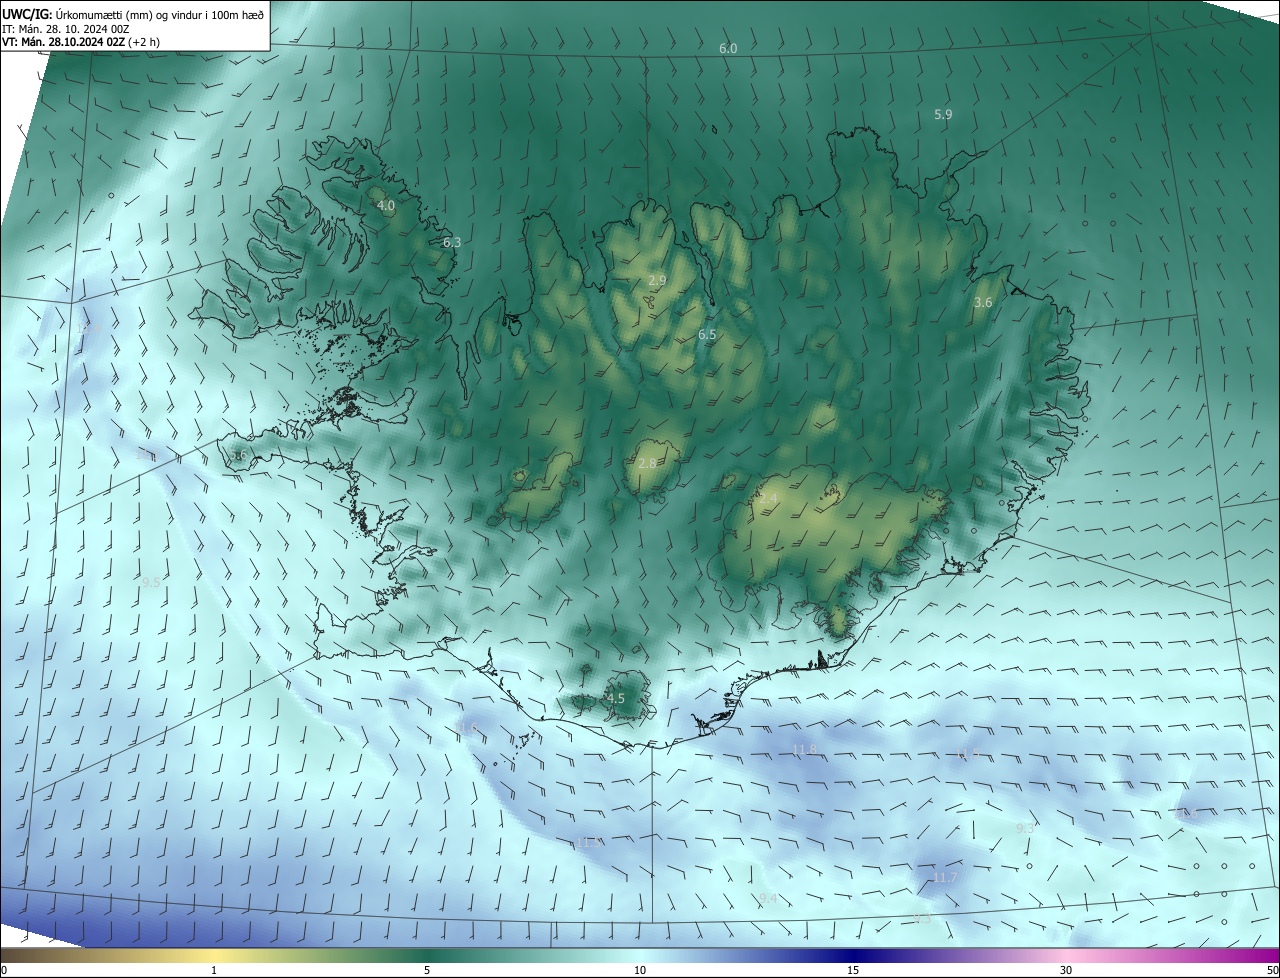Viewport: 1280px width, 978px height.
Task: Click the VT: Mán. 28.10.2024 02Z (+2 h) line
Action: 80,42
